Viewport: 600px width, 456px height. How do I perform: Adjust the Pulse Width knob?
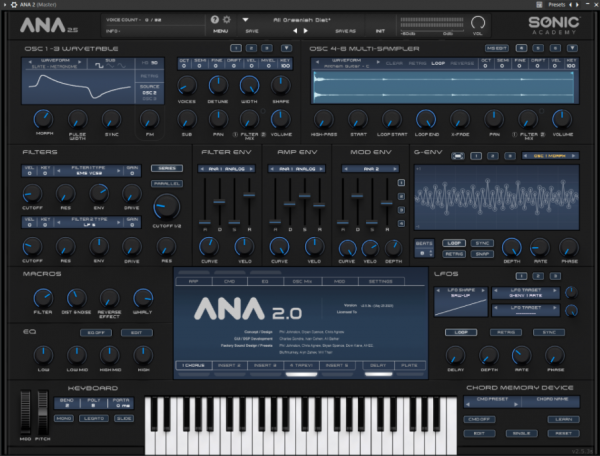77,119
